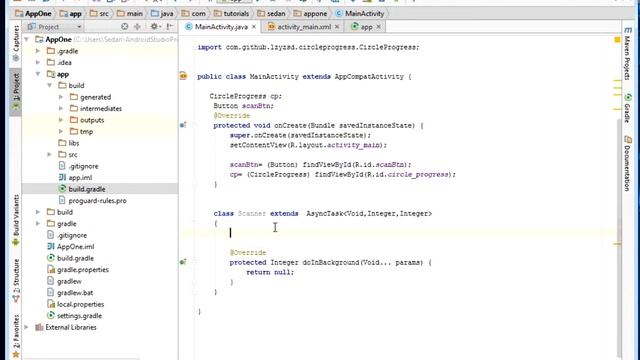Click java breadcrumb in navigation bar

(162, 13)
